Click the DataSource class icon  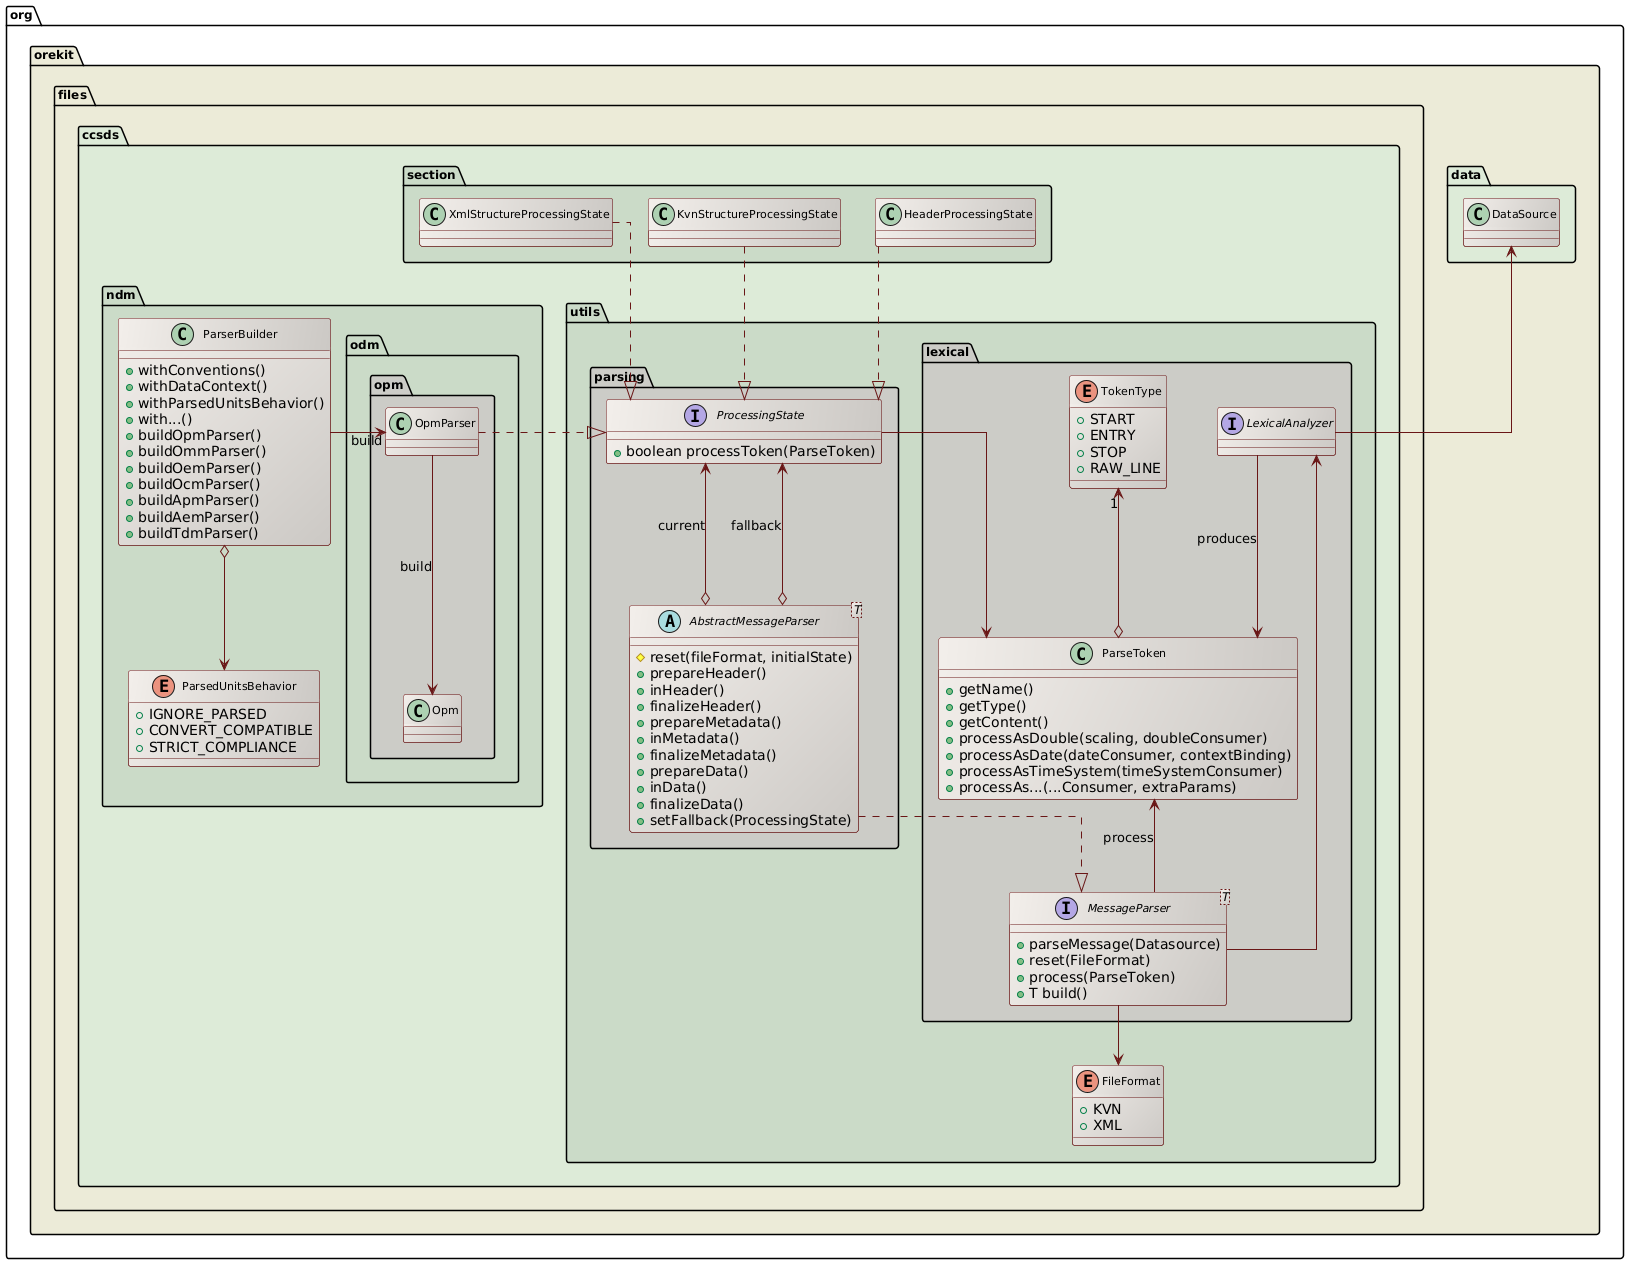click(1478, 214)
